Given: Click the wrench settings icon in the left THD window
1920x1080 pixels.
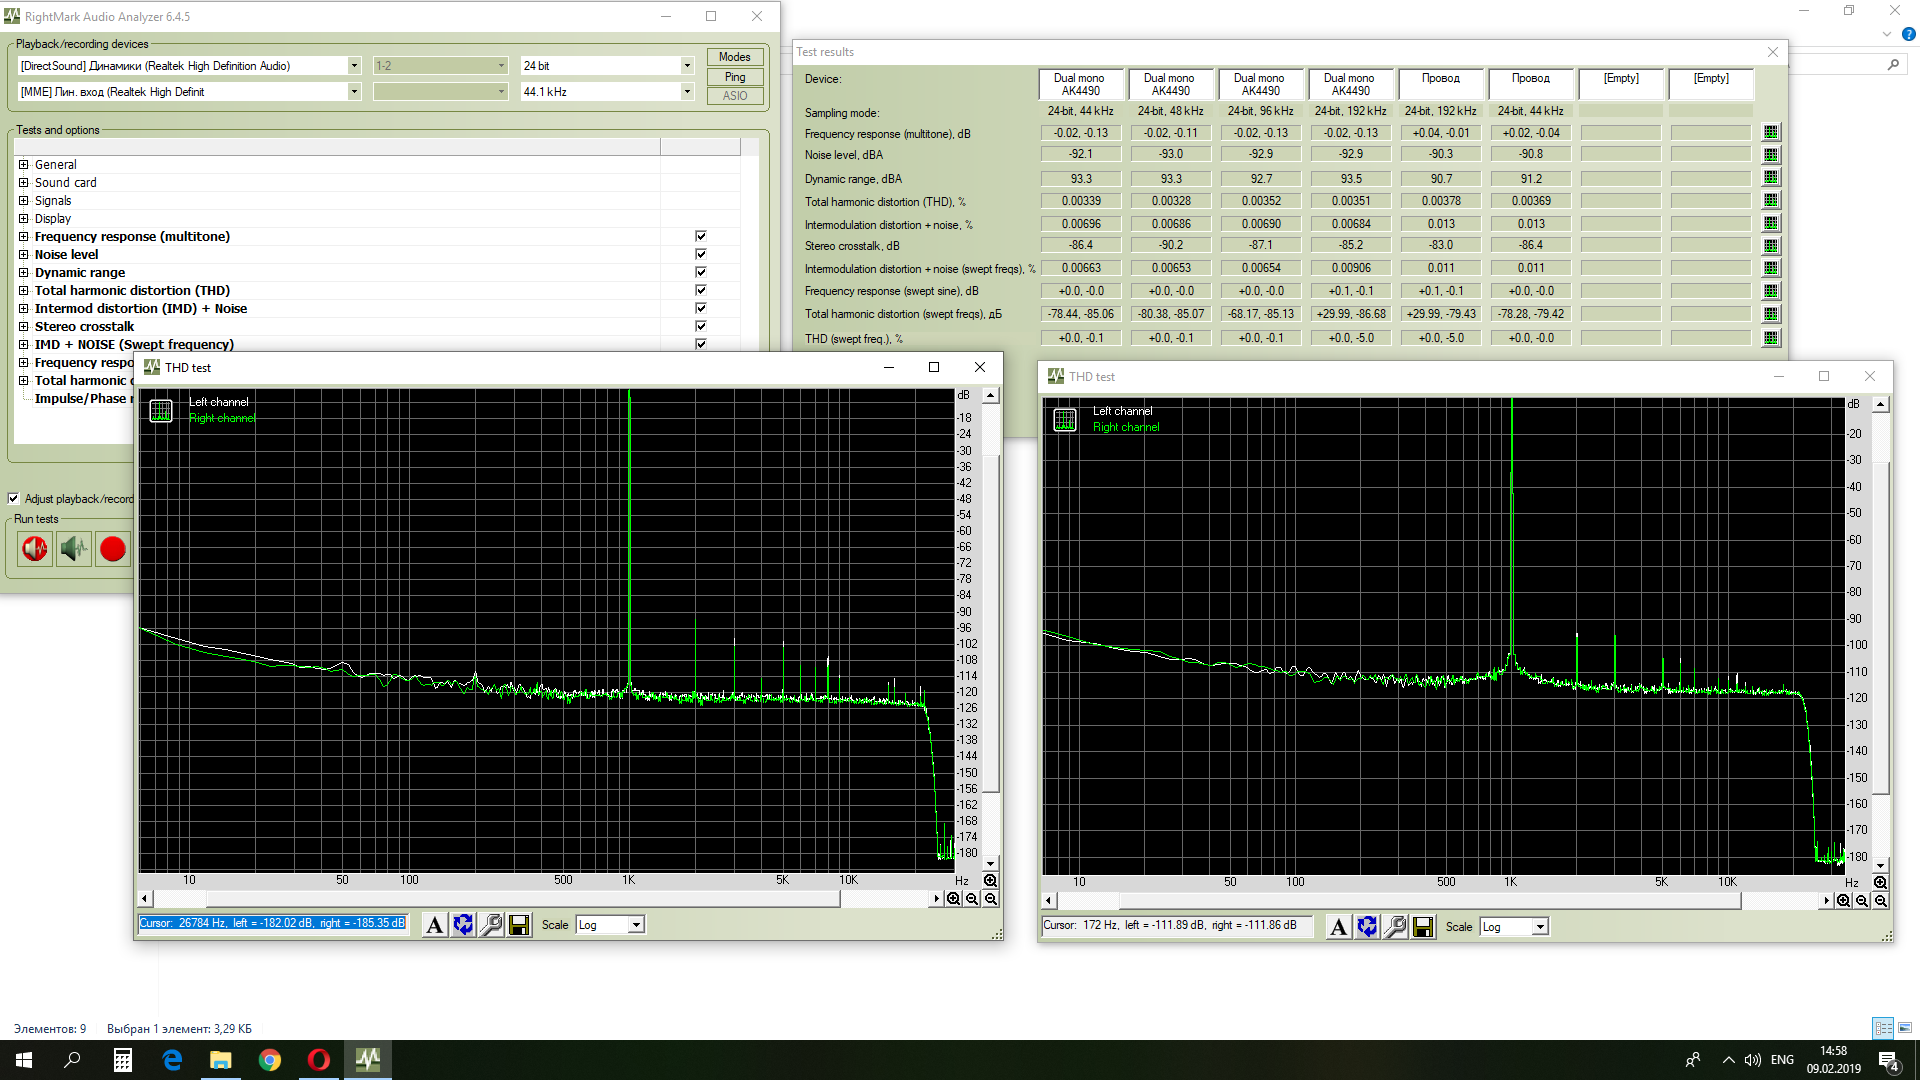Looking at the screenshot, I should click(491, 925).
